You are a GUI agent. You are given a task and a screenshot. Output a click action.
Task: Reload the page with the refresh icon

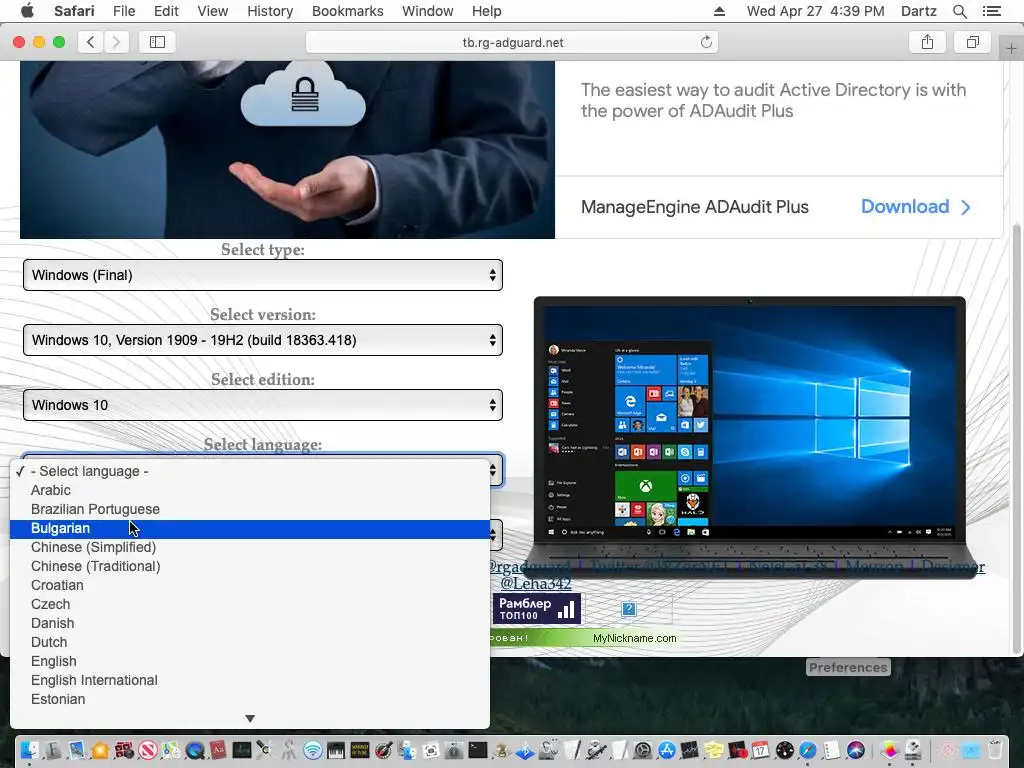click(706, 42)
